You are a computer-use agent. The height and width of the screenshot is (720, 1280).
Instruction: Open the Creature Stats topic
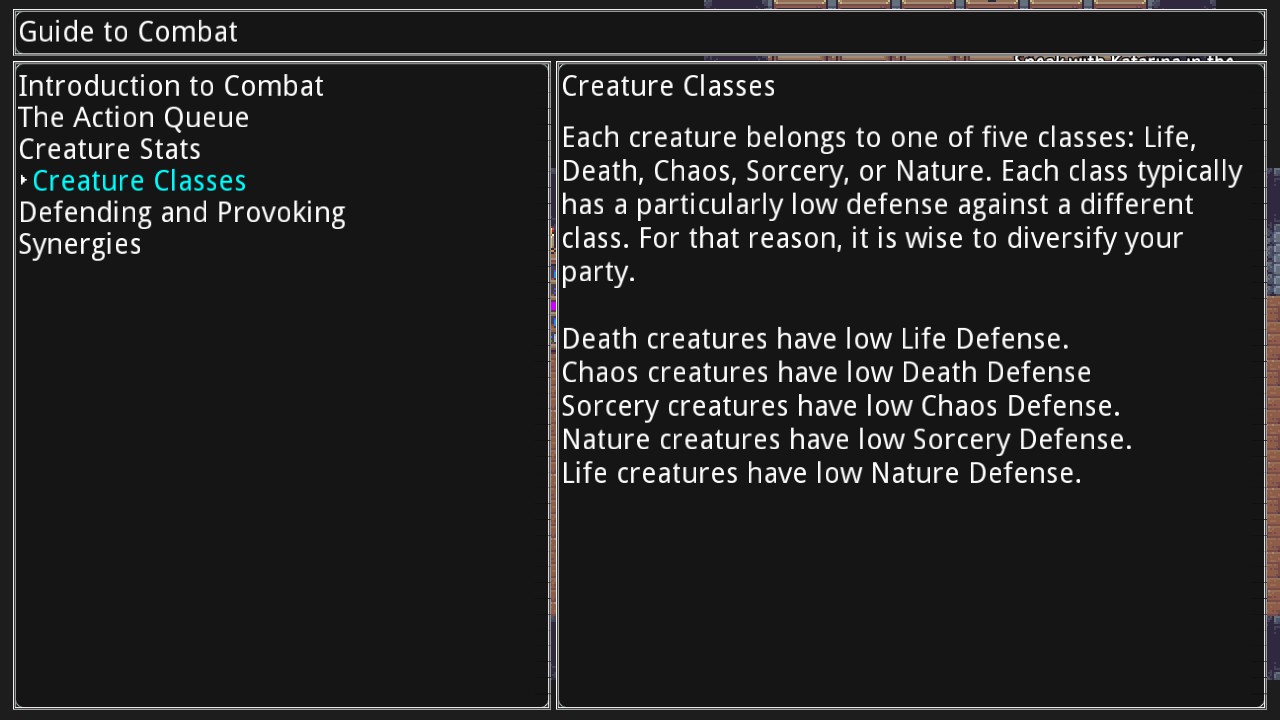click(x=109, y=150)
